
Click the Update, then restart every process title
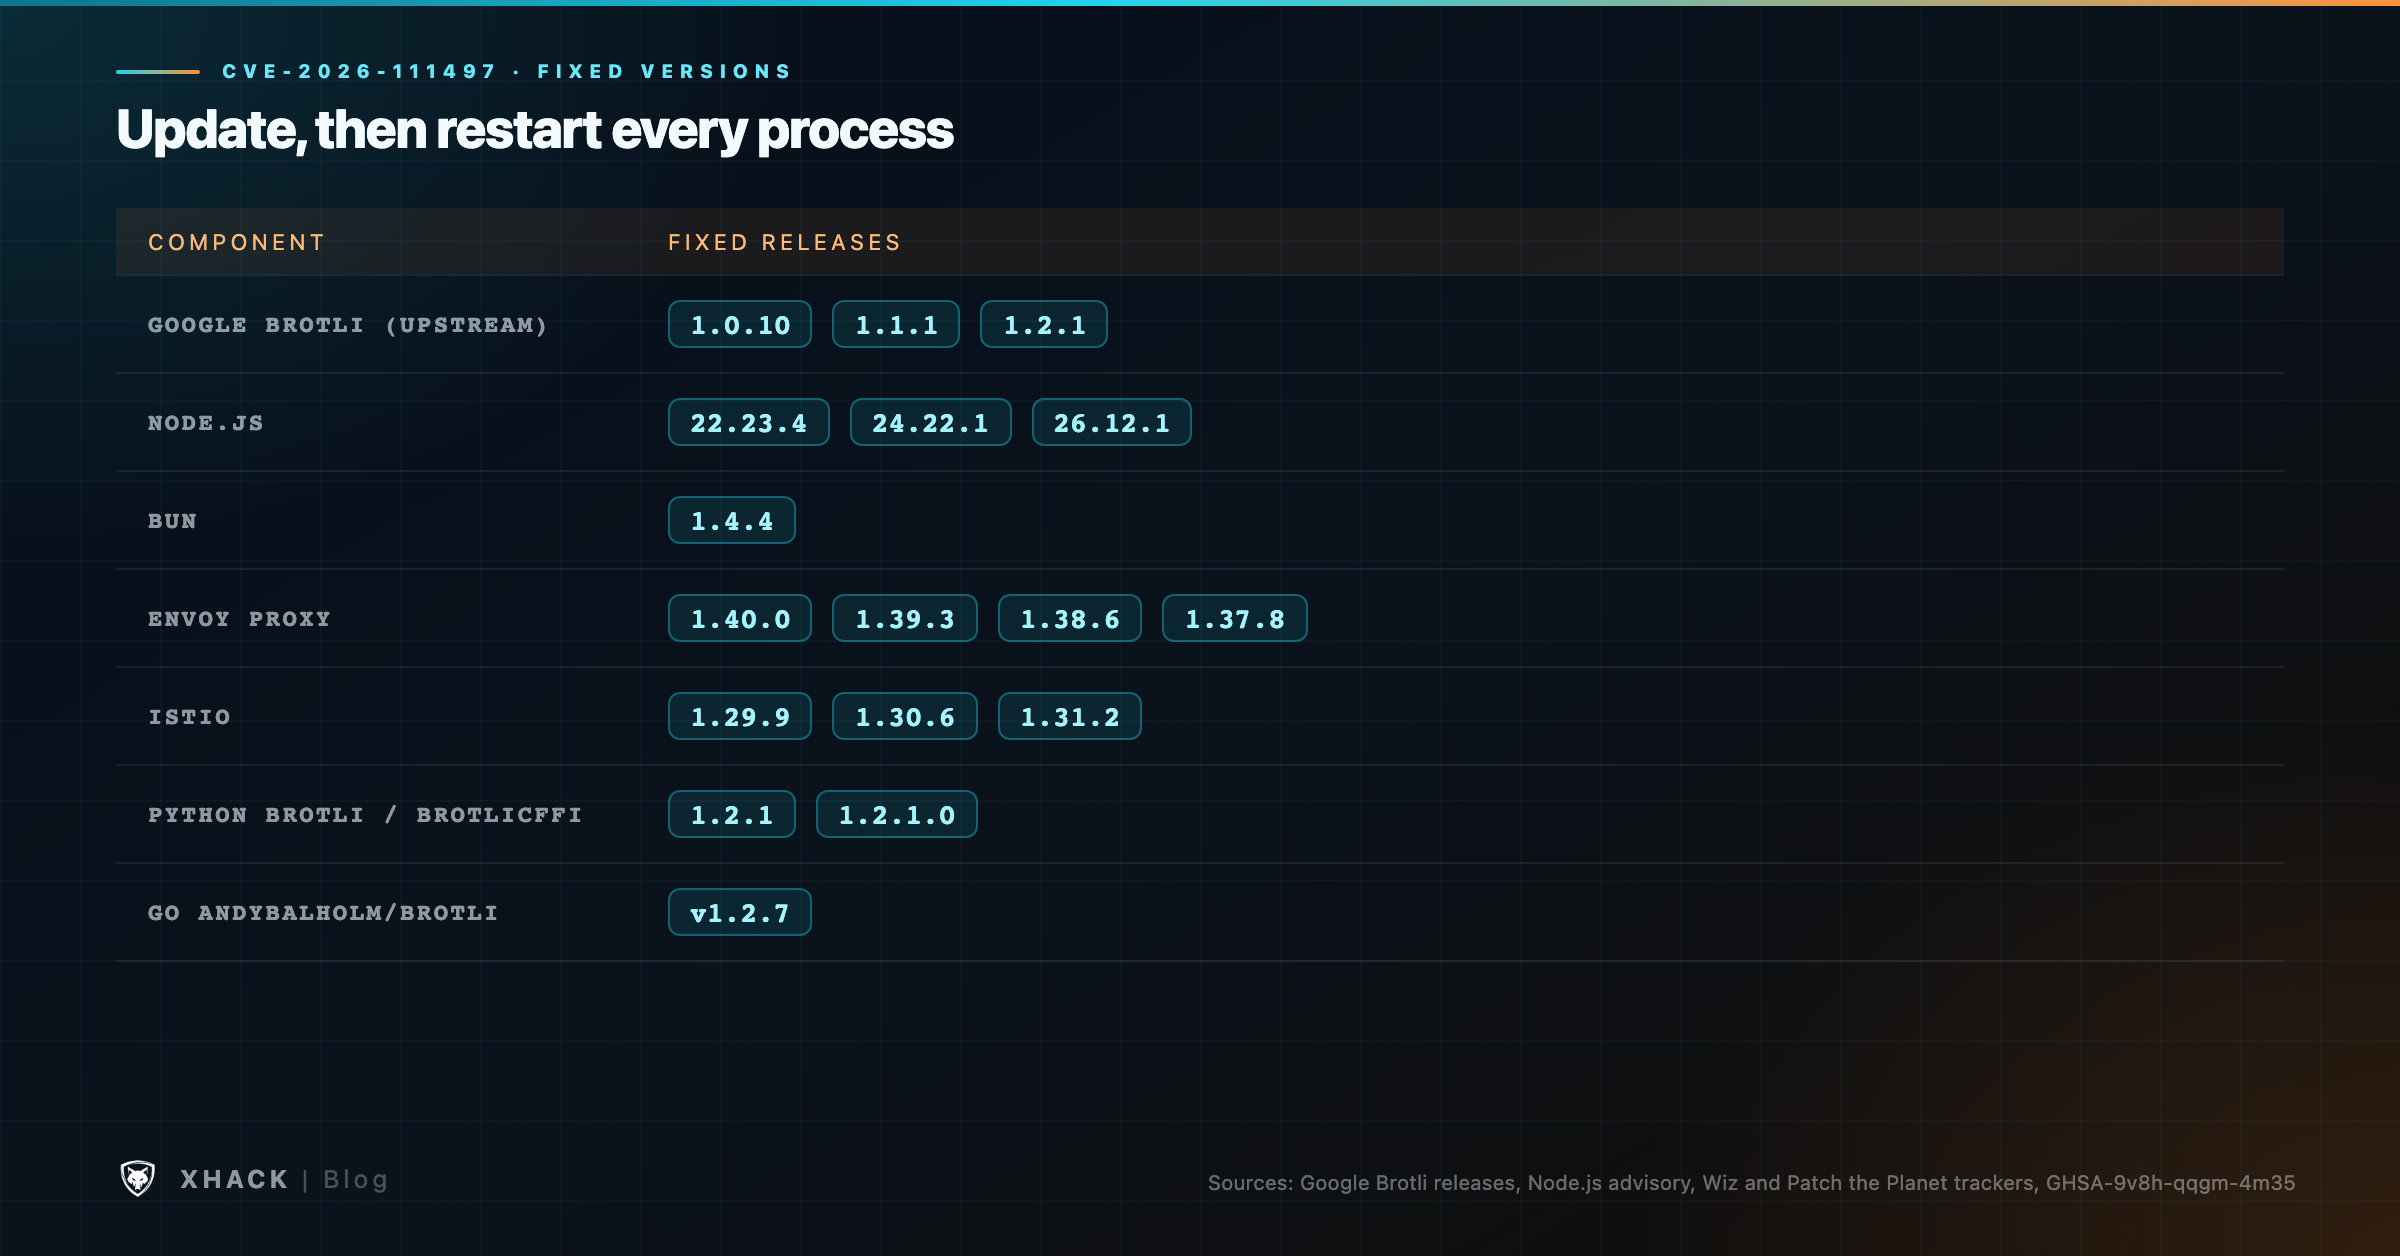click(x=535, y=130)
